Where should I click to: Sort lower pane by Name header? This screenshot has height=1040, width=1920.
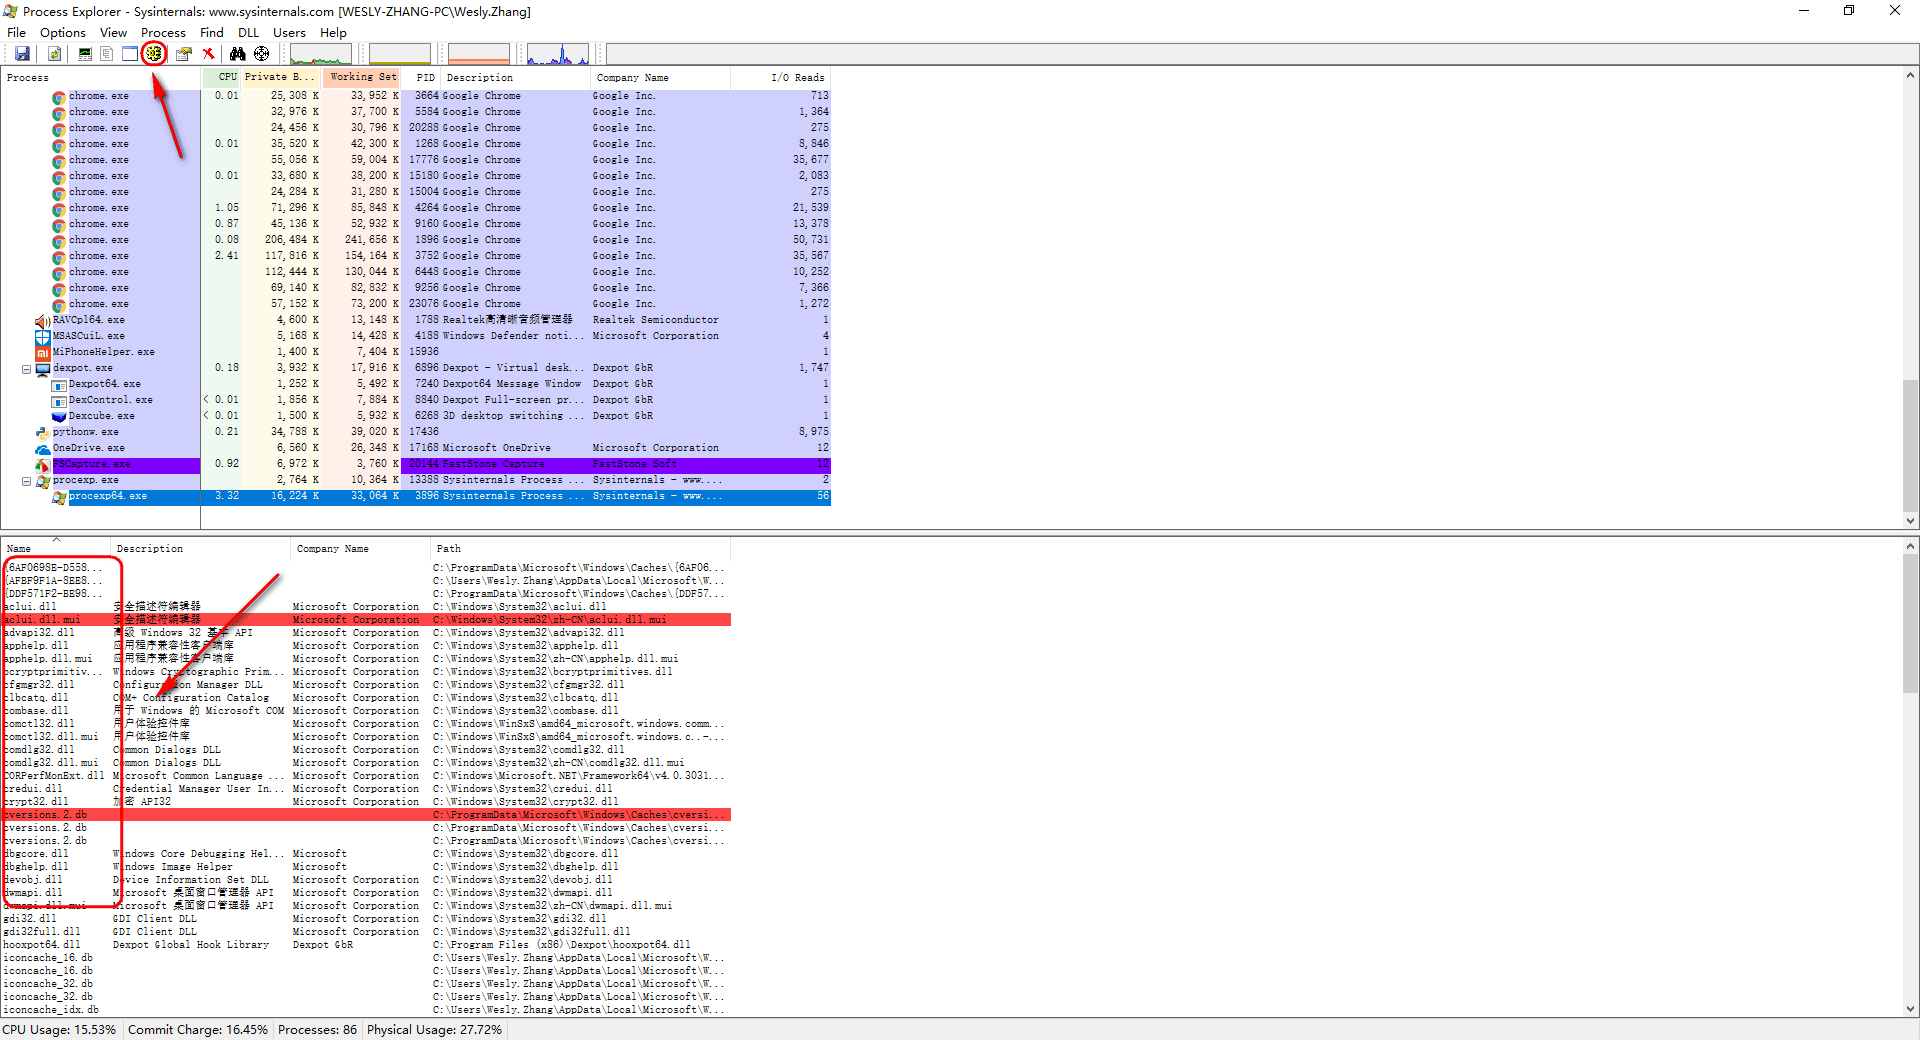[56, 548]
